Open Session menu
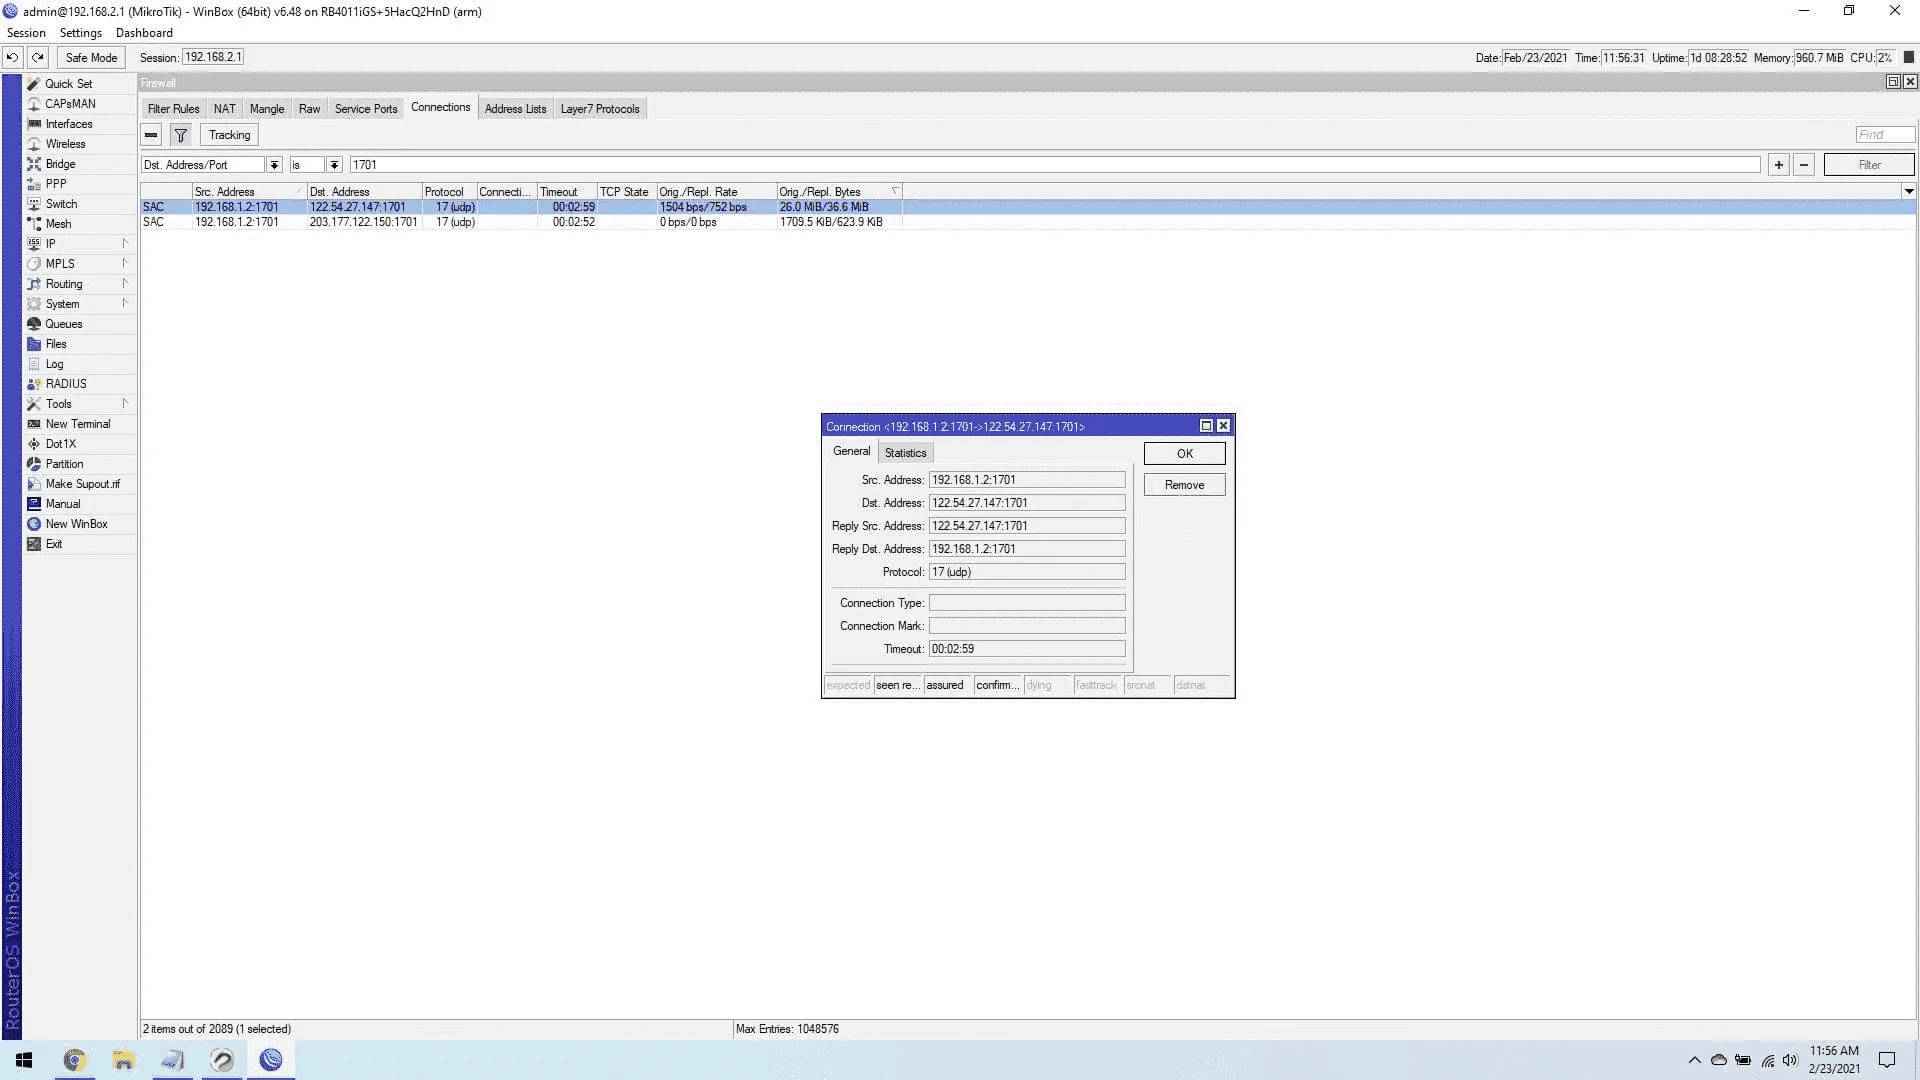Screen dimensions: 1920x1080 pyautogui.click(x=26, y=33)
